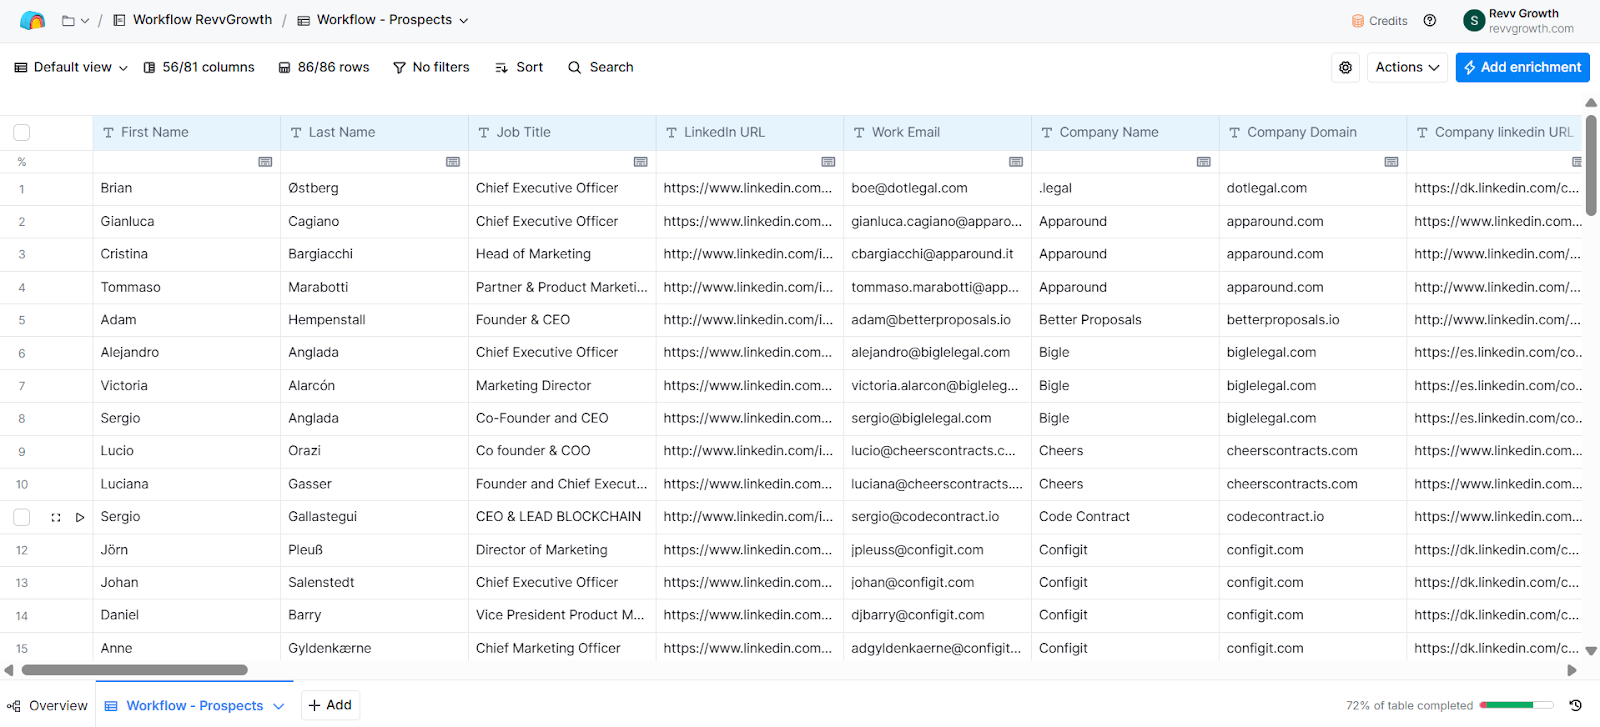Click 72% of table completed text
The width and height of the screenshot is (1600, 727).
click(1409, 705)
